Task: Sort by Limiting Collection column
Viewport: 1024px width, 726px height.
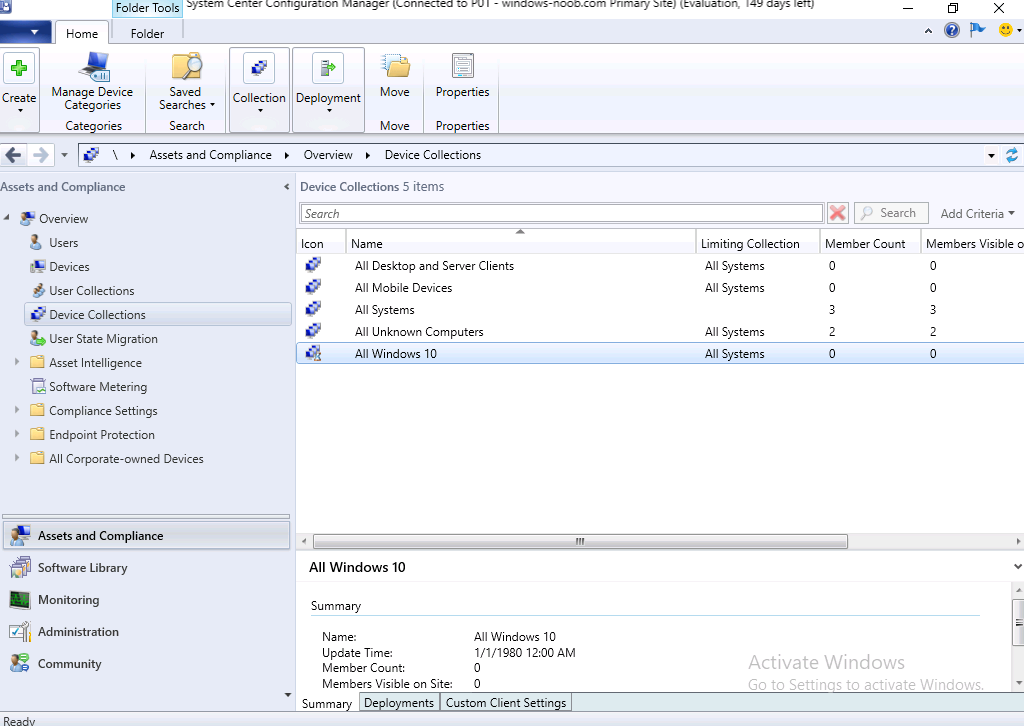Action: pos(758,243)
